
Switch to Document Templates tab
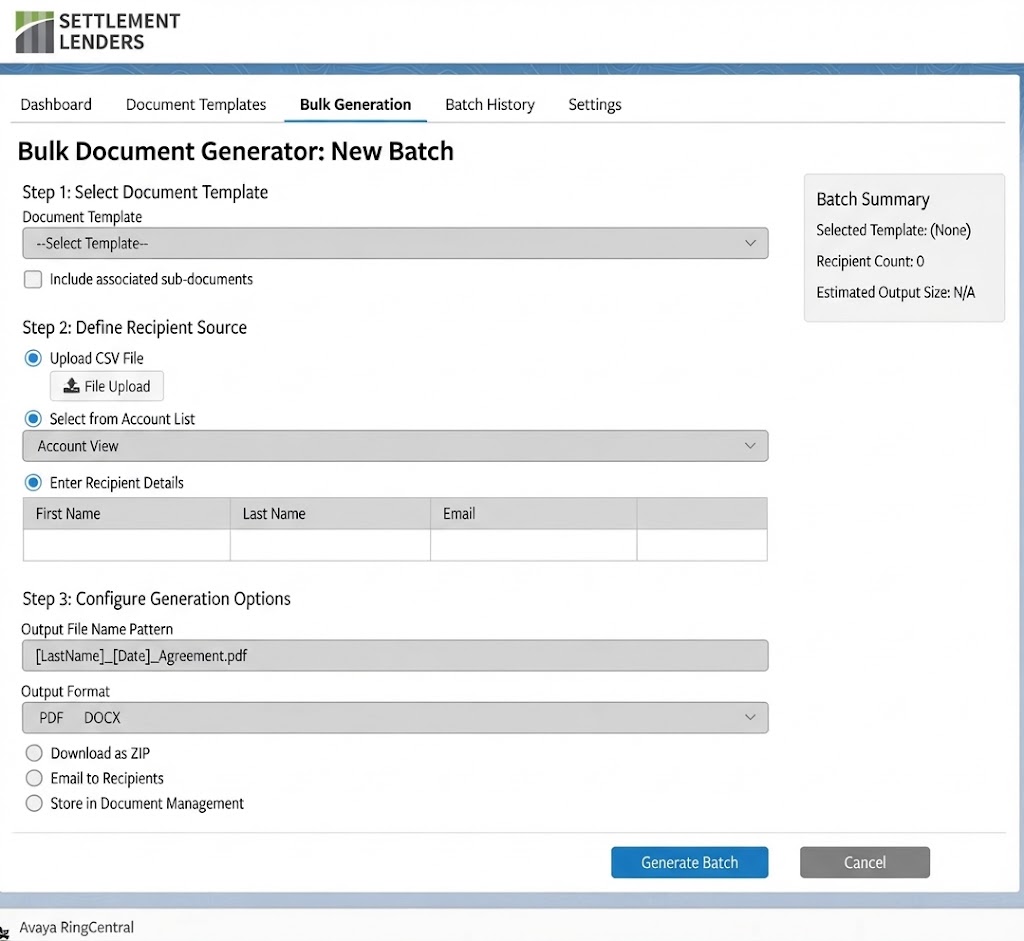196,104
